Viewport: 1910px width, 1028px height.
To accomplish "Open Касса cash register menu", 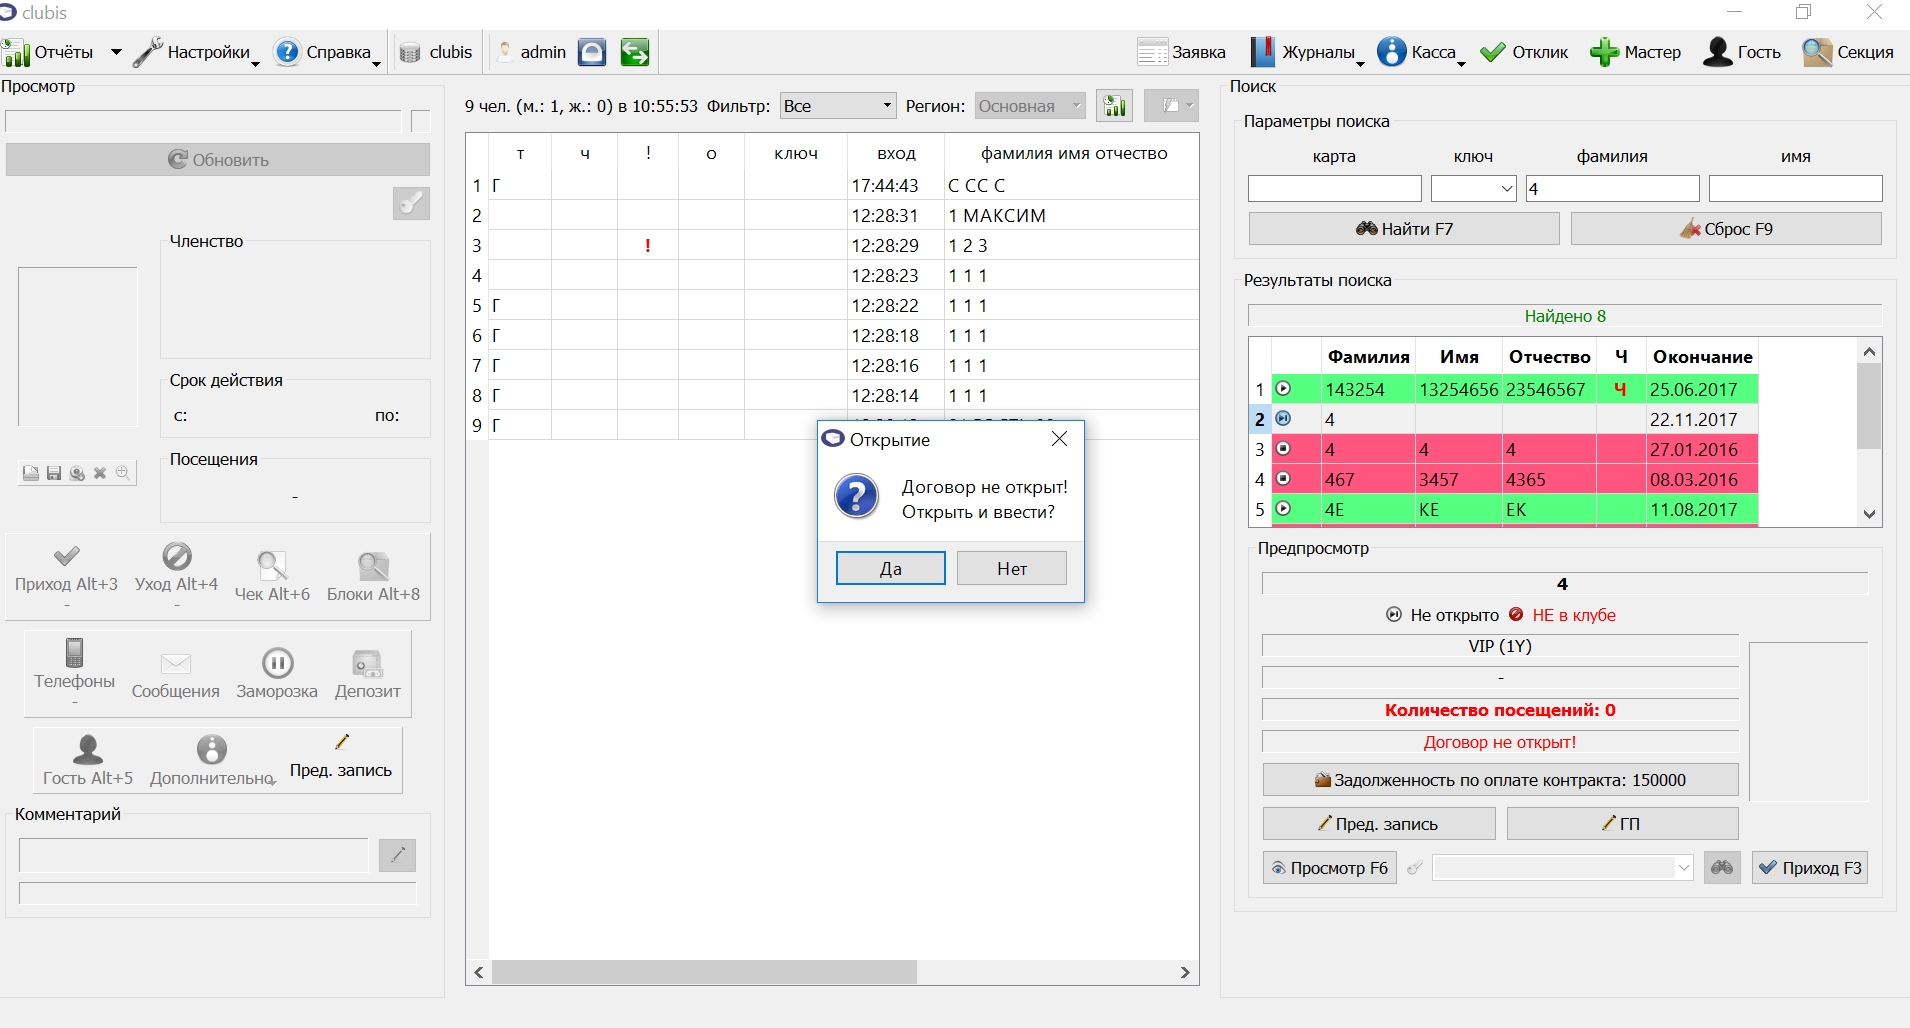I will [x=1420, y=52].
